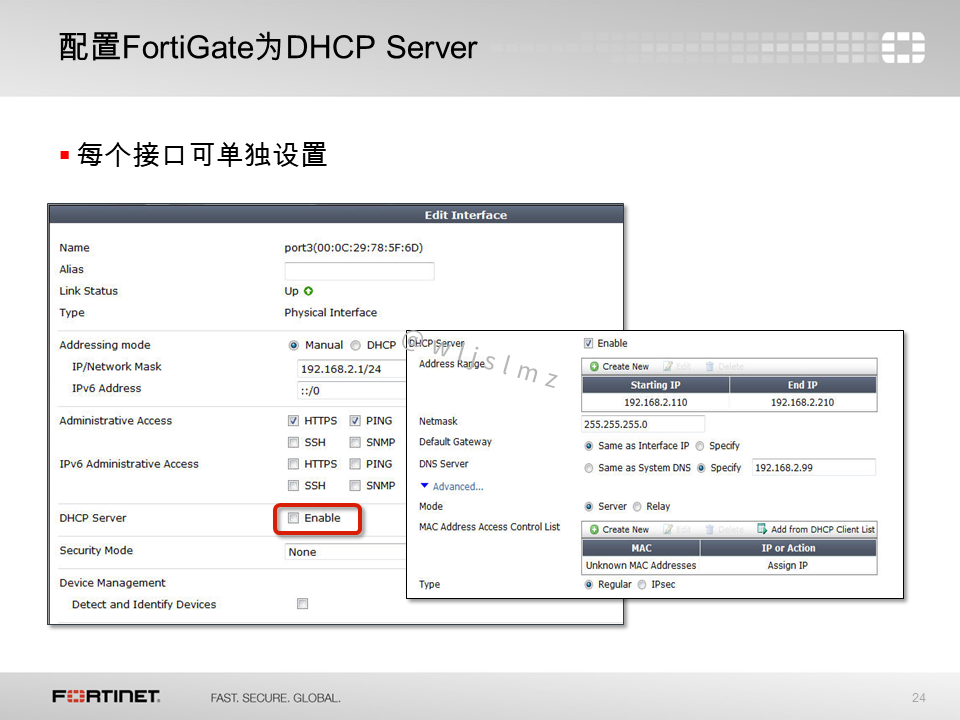Toggle HTTPS administrative access checkbox
Screen dimensions: 960x720
(x=294, y=421)
